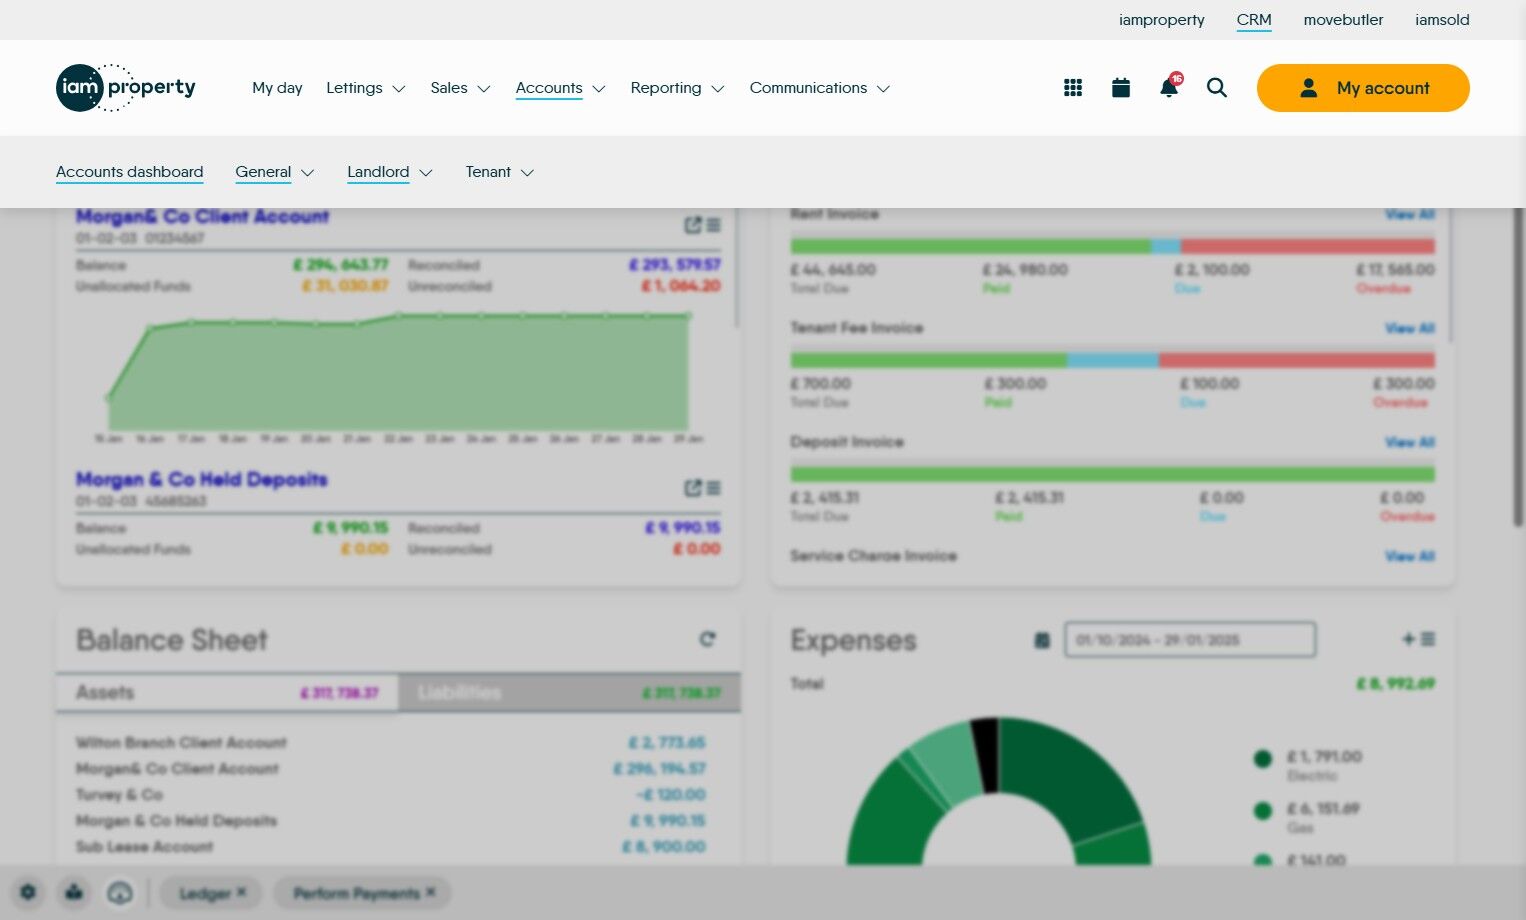Image resolution: width=1526 pixels, height=920 pixels.
Task: Open the calendar icon in header
Action: pyautogui.click(x=1121, y=88)
